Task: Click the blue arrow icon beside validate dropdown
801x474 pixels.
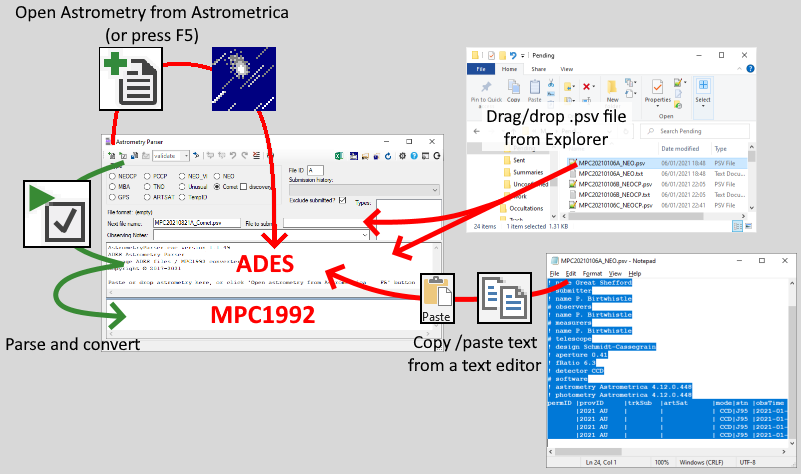Action: point(196,155)
